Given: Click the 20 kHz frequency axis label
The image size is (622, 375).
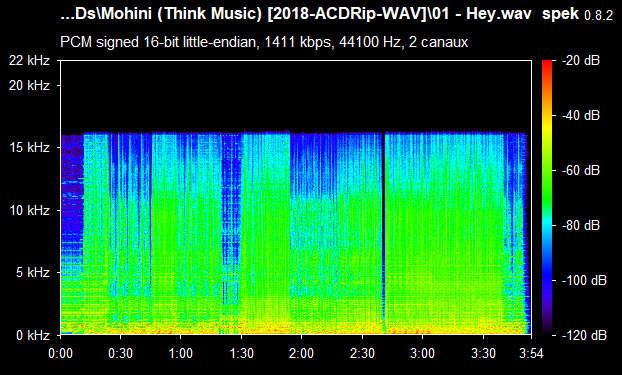Looking at the screenshot, I should coord(29,85).
